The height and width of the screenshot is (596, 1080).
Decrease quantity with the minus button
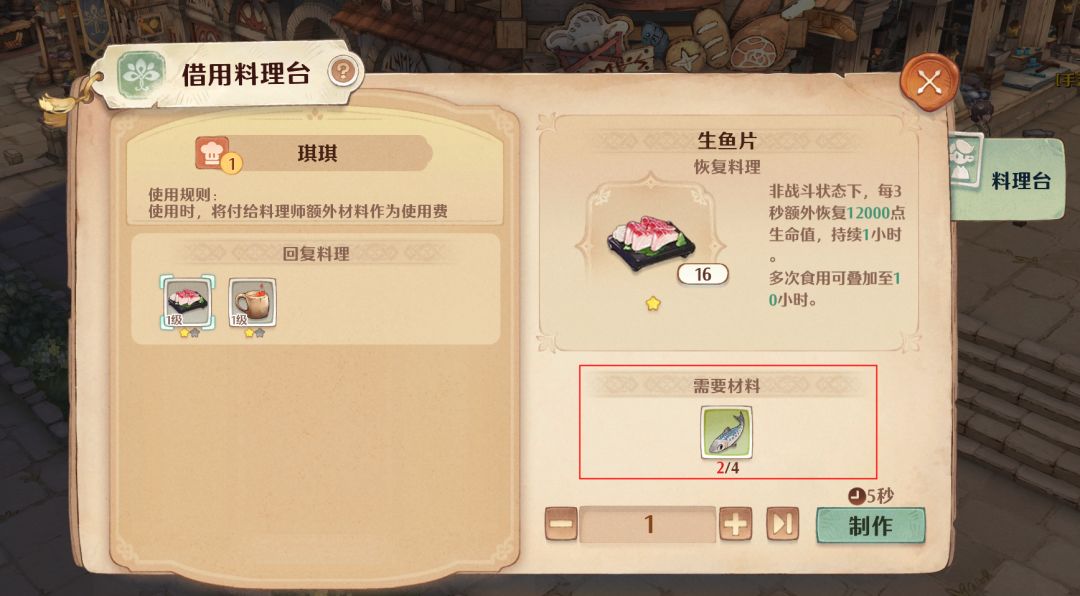point(561,525)
